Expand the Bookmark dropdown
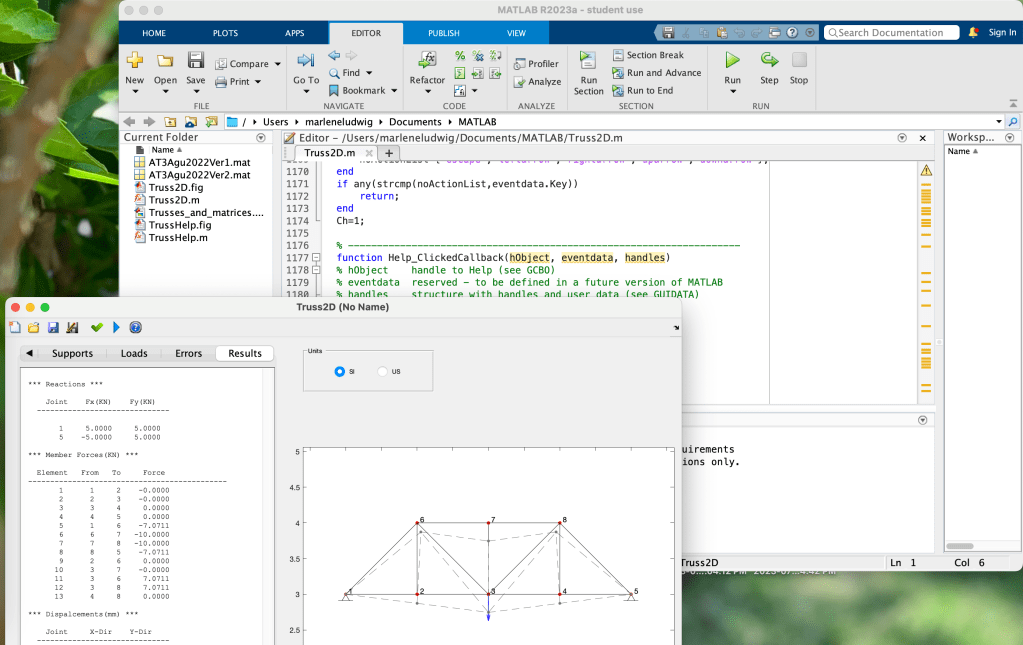This screenshot has height=645, width=1023. click(393, 91)
